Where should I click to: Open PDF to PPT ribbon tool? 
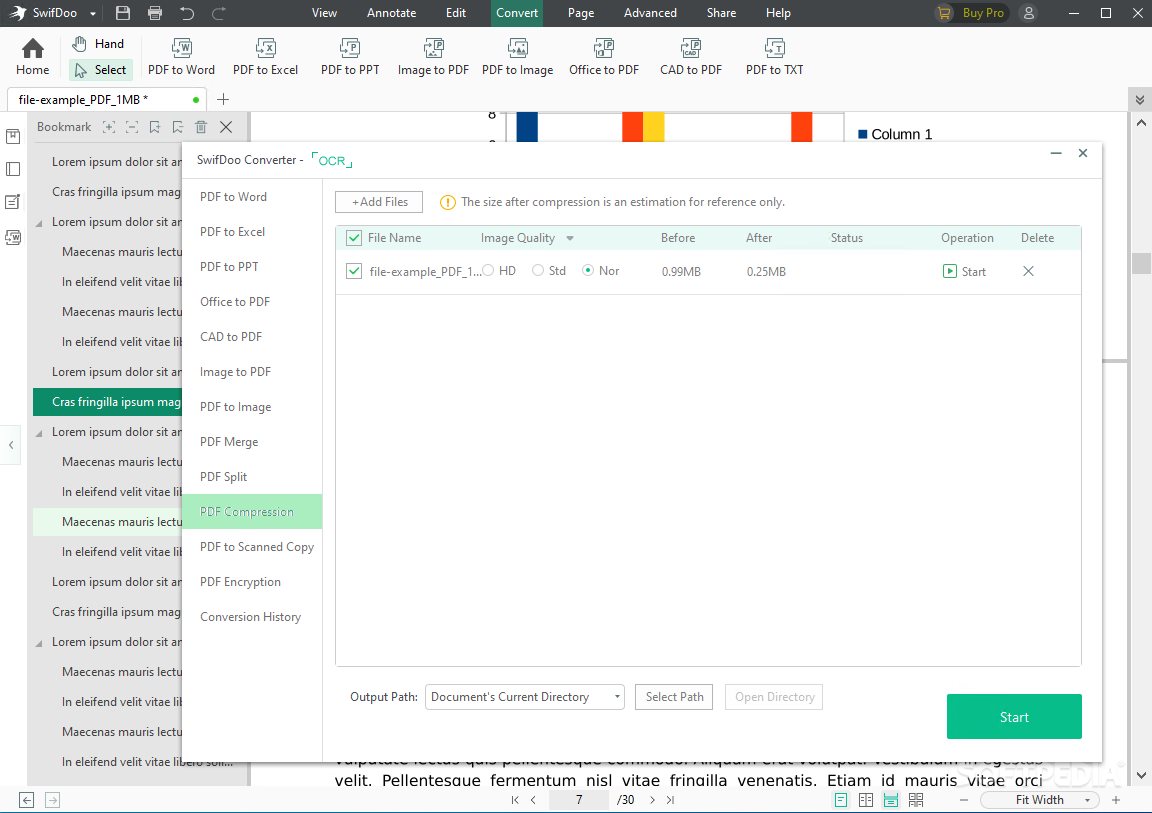click(x=350, y=57)
